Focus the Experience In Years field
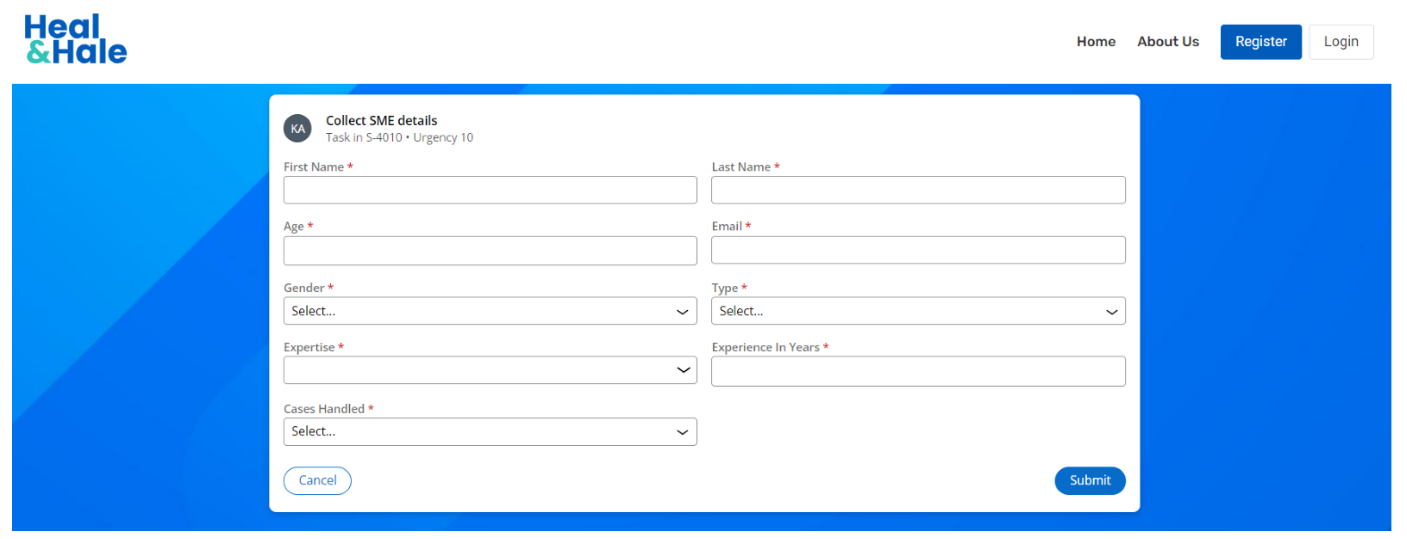Viewport: 1407px width, 539px height. (x=917, y=371)
